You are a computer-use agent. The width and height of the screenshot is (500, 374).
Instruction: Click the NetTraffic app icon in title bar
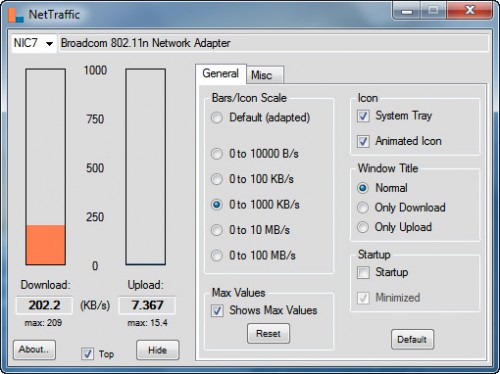click(x=16, y=15)
